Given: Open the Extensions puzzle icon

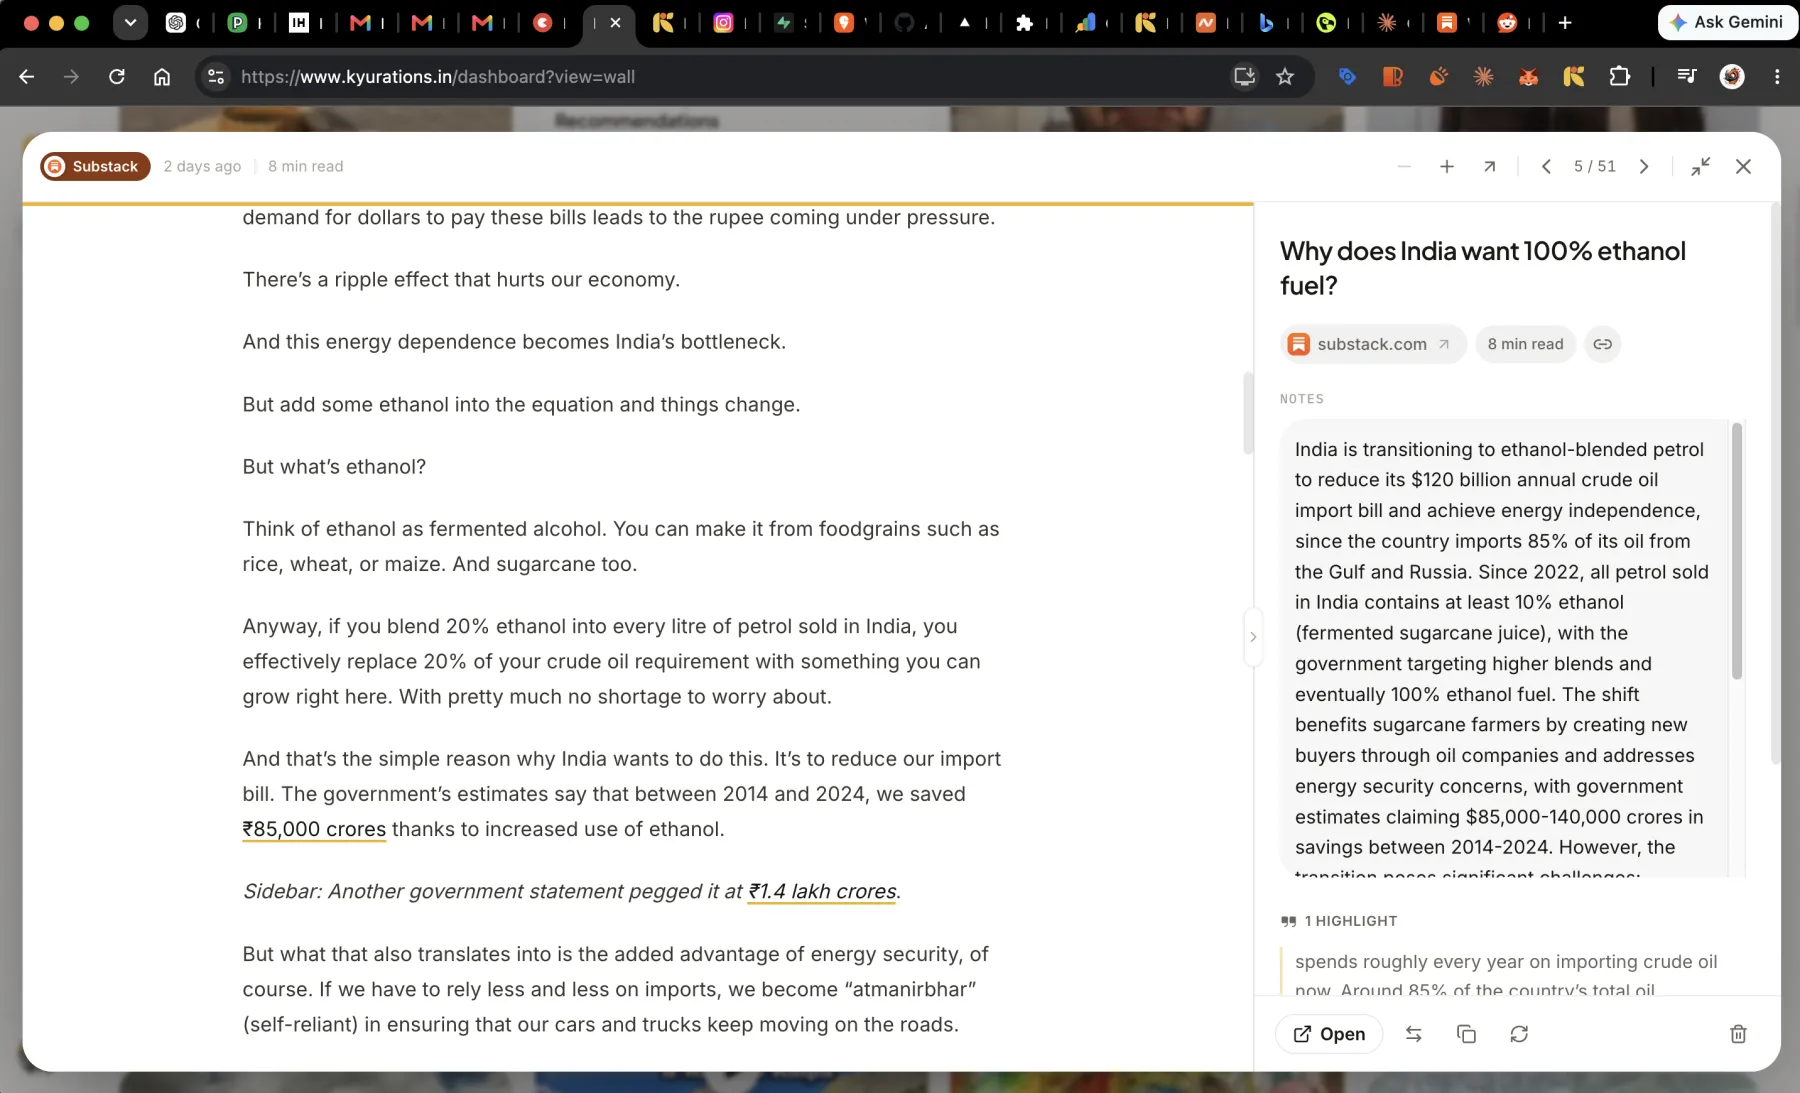Looking at the screenshot, I should pyautogui.click(x=1619, y=77).
